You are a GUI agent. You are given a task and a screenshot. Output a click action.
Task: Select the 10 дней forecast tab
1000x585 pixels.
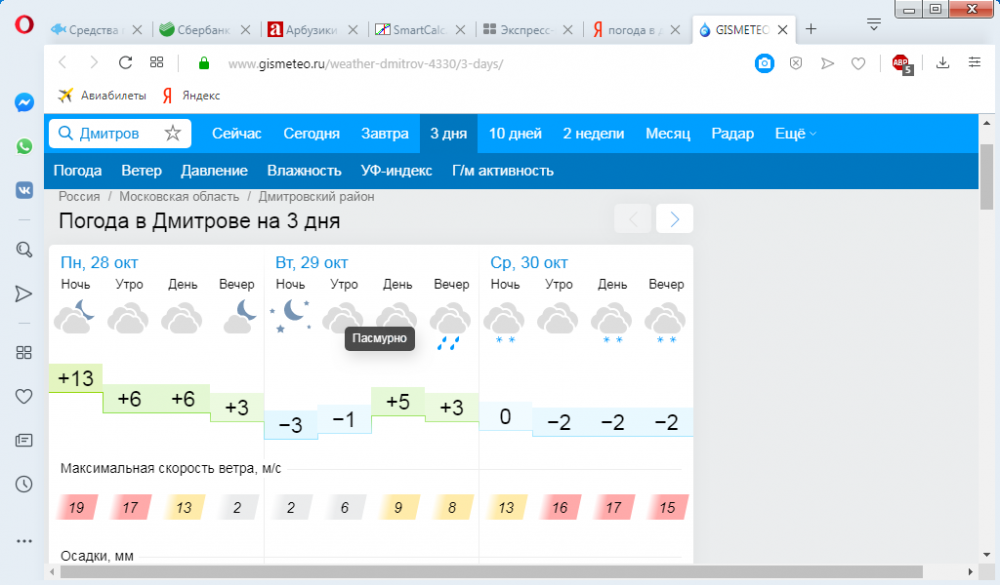515,133
